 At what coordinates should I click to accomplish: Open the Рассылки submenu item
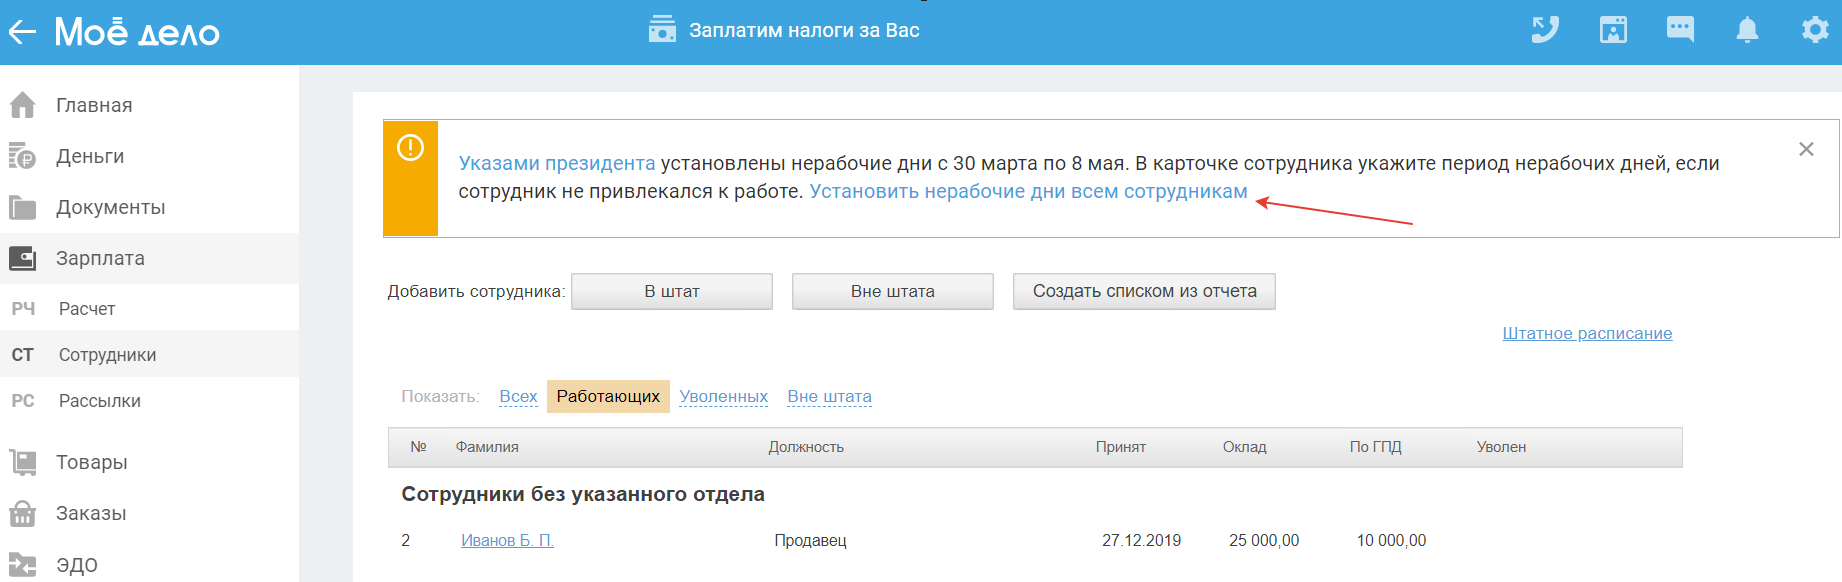99,401
